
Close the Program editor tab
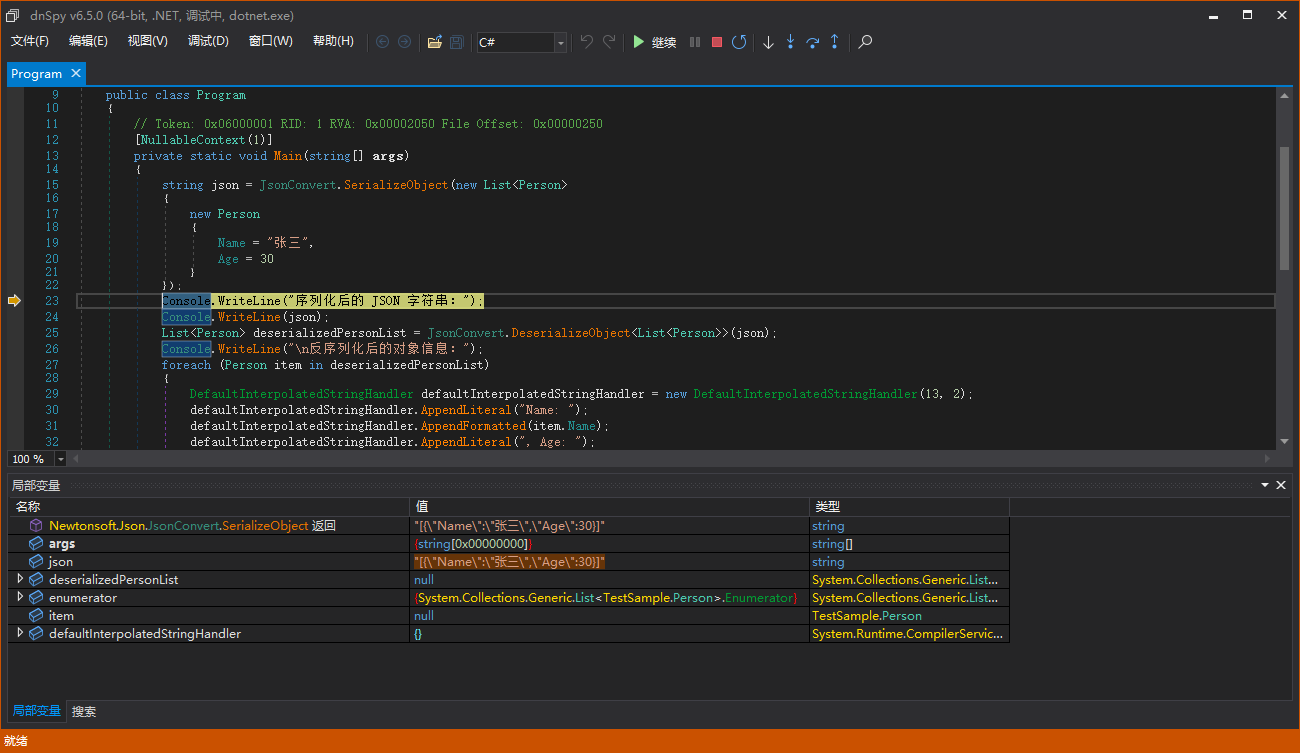pos(76,73)
